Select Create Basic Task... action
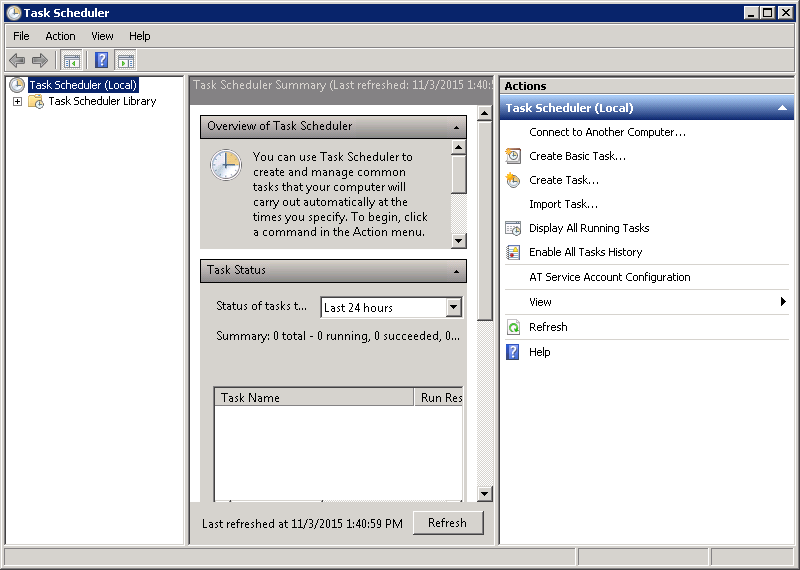This screenshot has height=570, width=800. tap(578, 156)
